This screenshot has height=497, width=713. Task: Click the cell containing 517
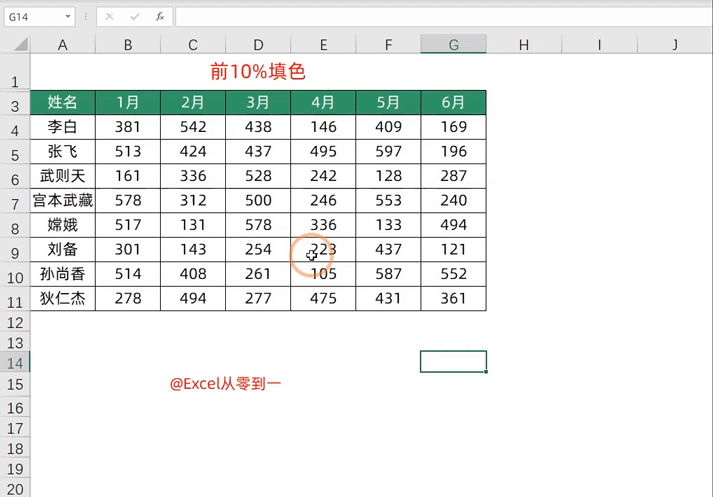[128, 225]
